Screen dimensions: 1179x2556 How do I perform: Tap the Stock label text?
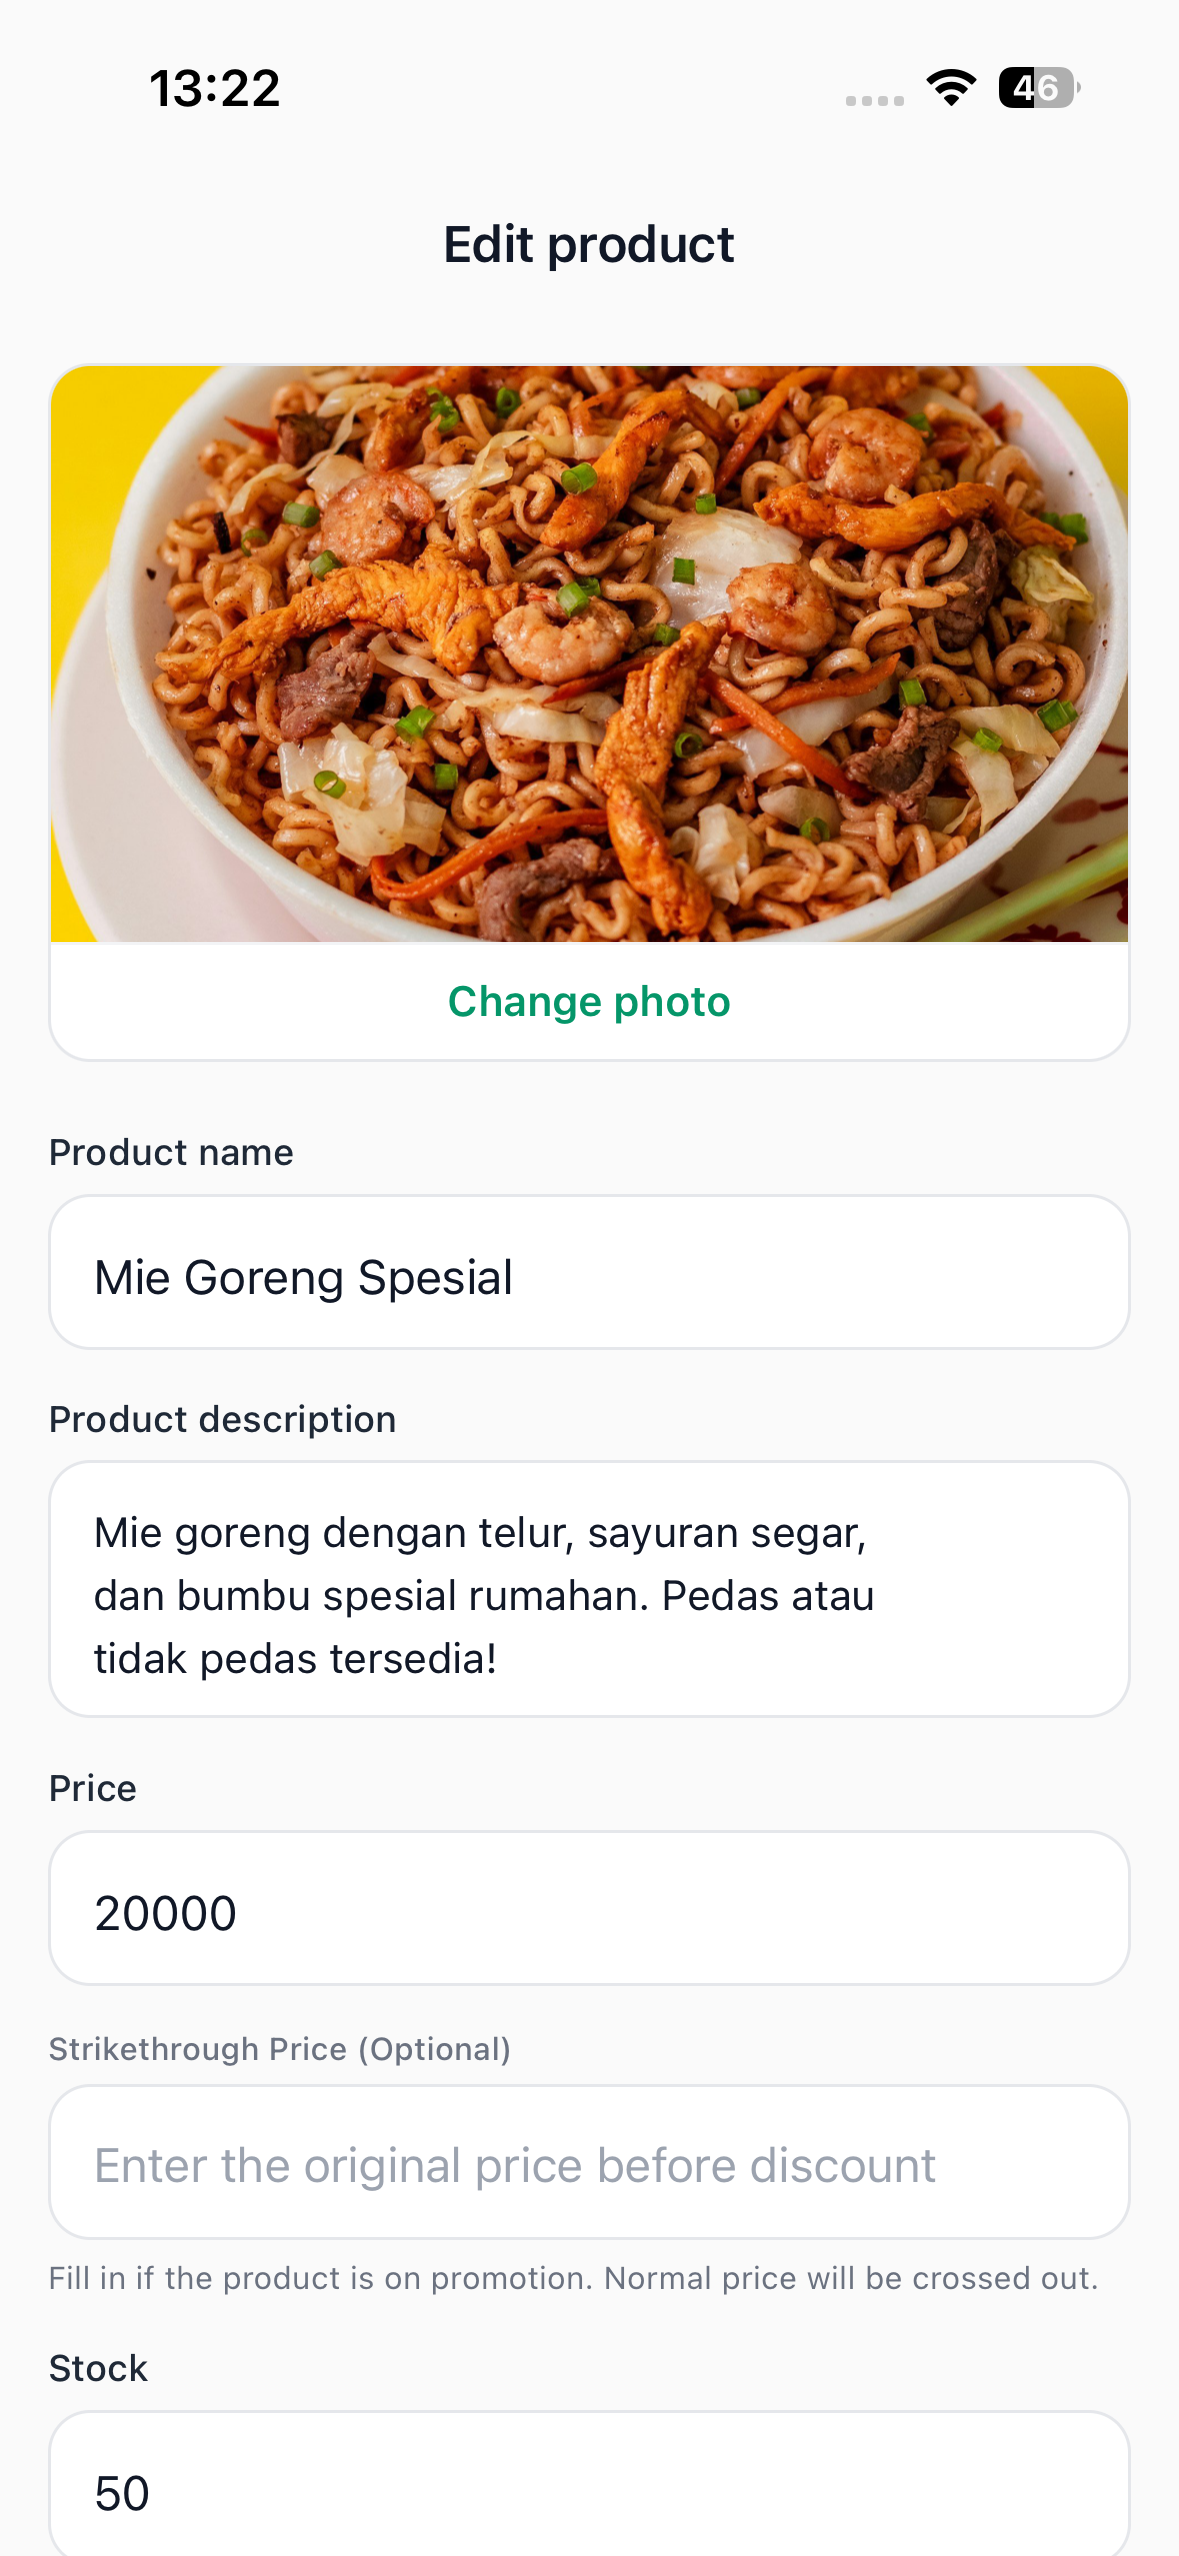tap(98, 2368)
